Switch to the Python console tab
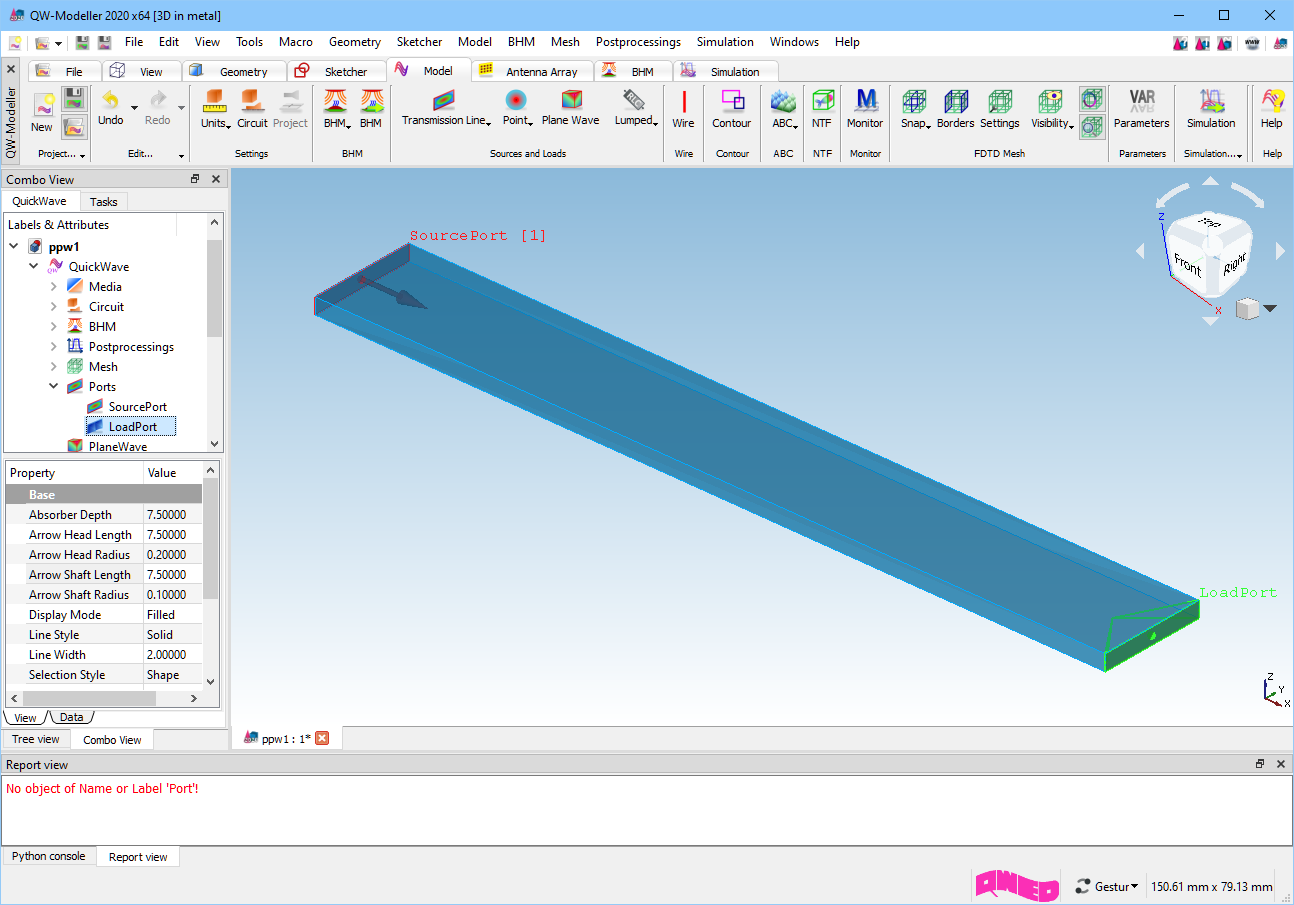 point(49,856)
